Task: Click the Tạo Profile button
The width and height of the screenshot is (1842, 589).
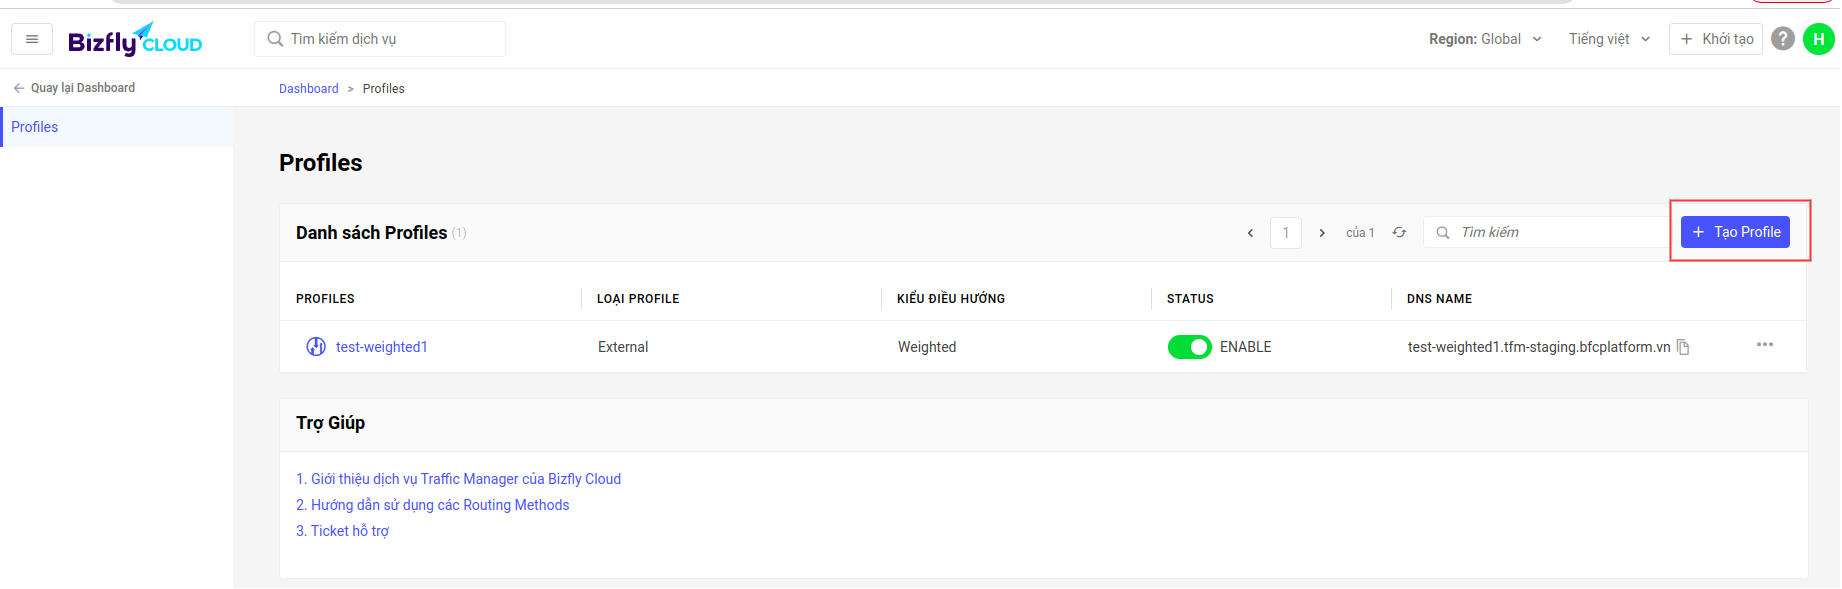Action: click(1735, 232)
